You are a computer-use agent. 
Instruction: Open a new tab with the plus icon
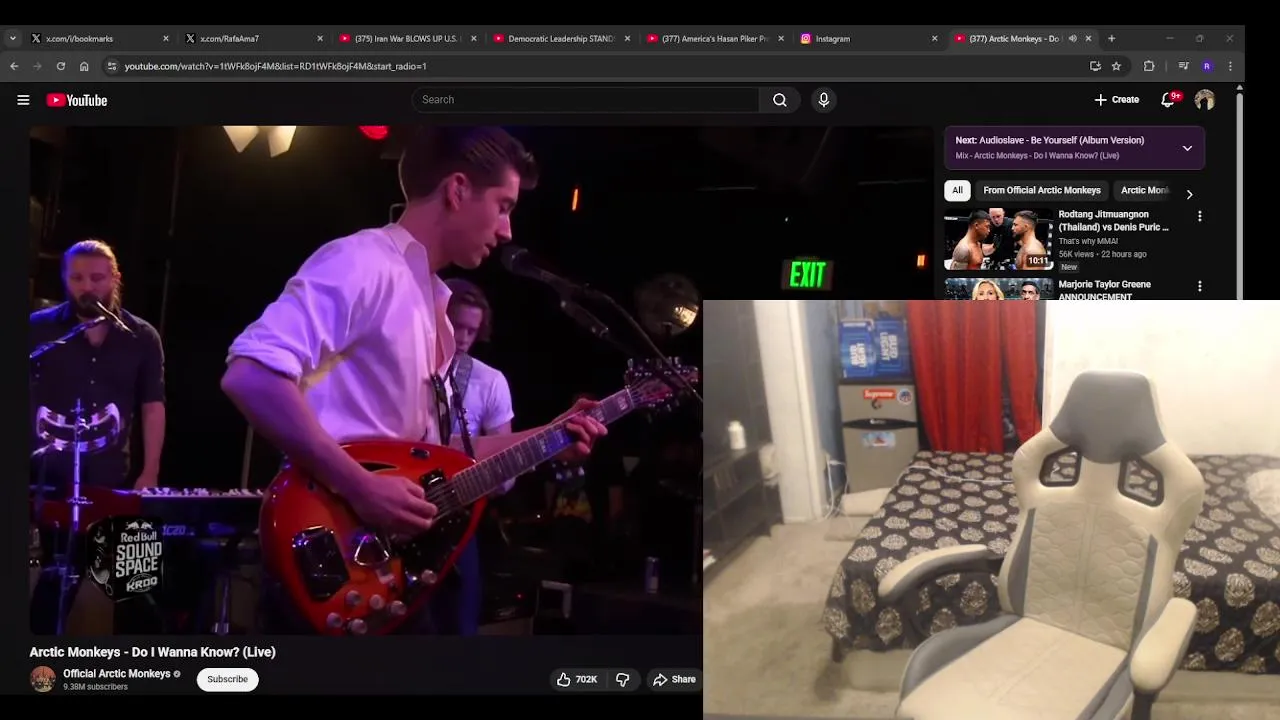[1111, 38]
